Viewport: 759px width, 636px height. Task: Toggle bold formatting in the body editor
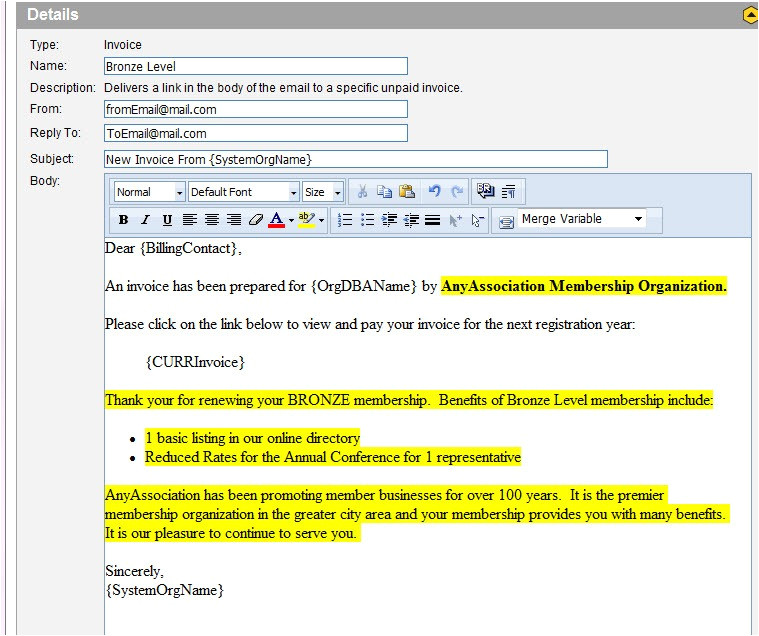(x=123, y=220)
